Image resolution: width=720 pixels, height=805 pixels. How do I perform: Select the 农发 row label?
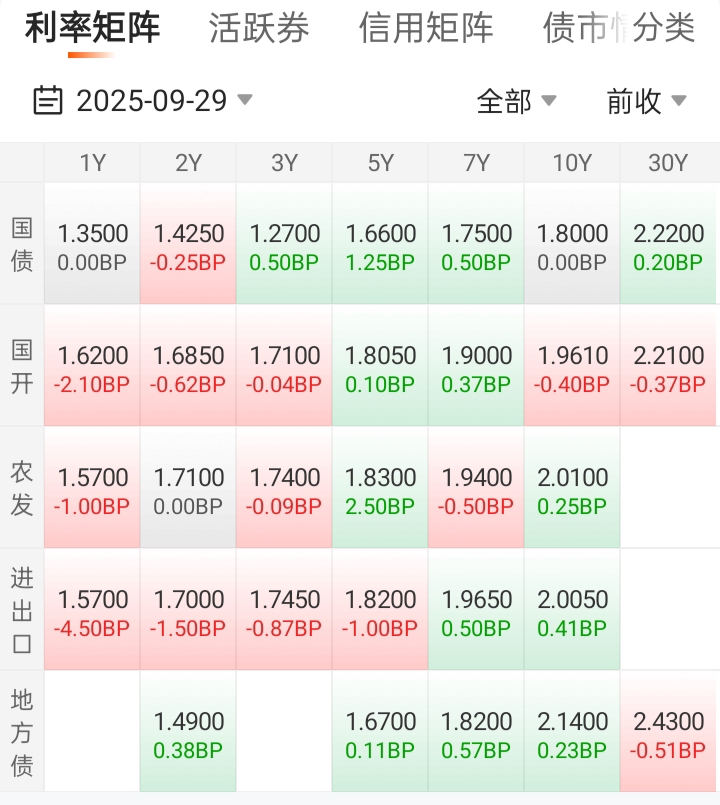click(x=22, y=488)
